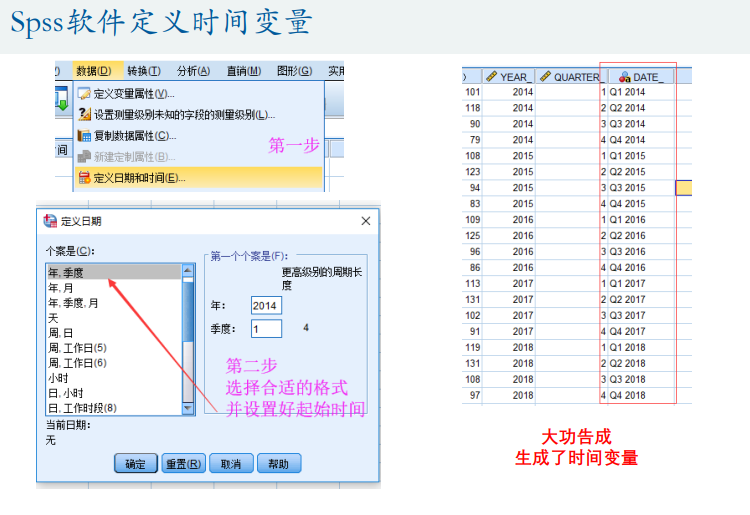Click the question-mark measurement level icon
The height and width of the screenshot is (515, 750).
pyautogui.click(x=84, y=114)
